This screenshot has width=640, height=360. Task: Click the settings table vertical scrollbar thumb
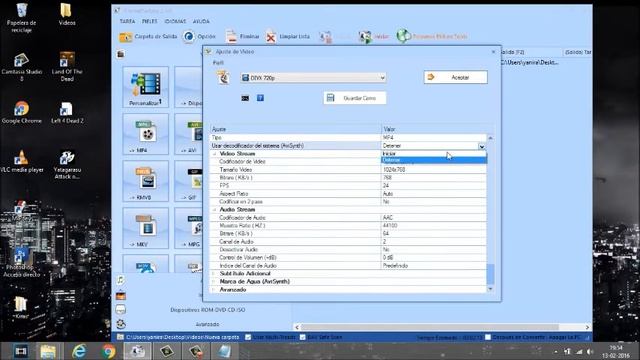tap(490, 274)
